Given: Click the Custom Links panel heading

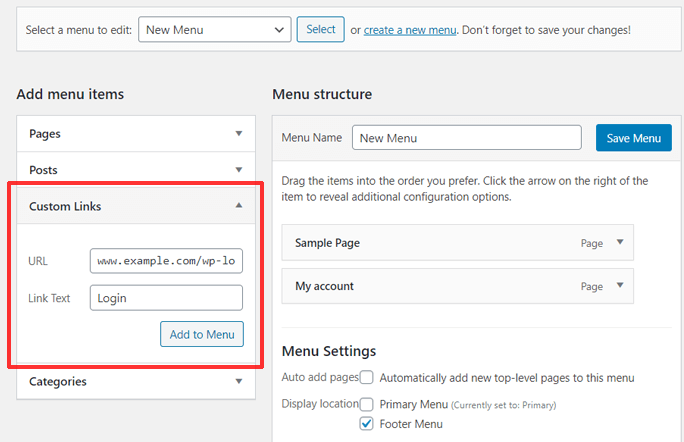Looking at the screenshot, I should (x=65, y=206).
